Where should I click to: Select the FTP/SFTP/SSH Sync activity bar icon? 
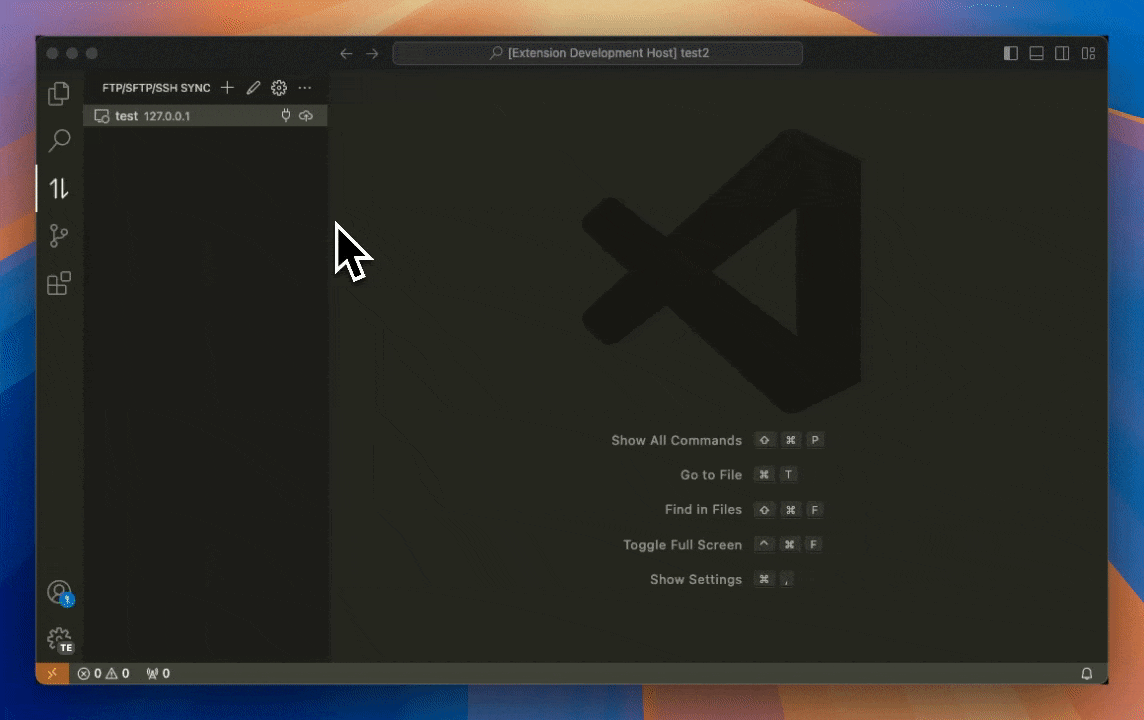pyautogui.click(x=58, y=187)
